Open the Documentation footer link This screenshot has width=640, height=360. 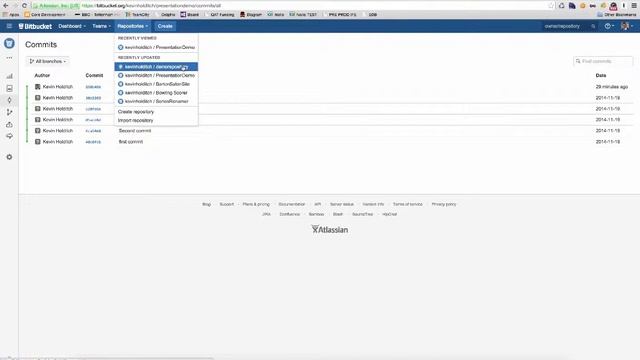(292, 204)
